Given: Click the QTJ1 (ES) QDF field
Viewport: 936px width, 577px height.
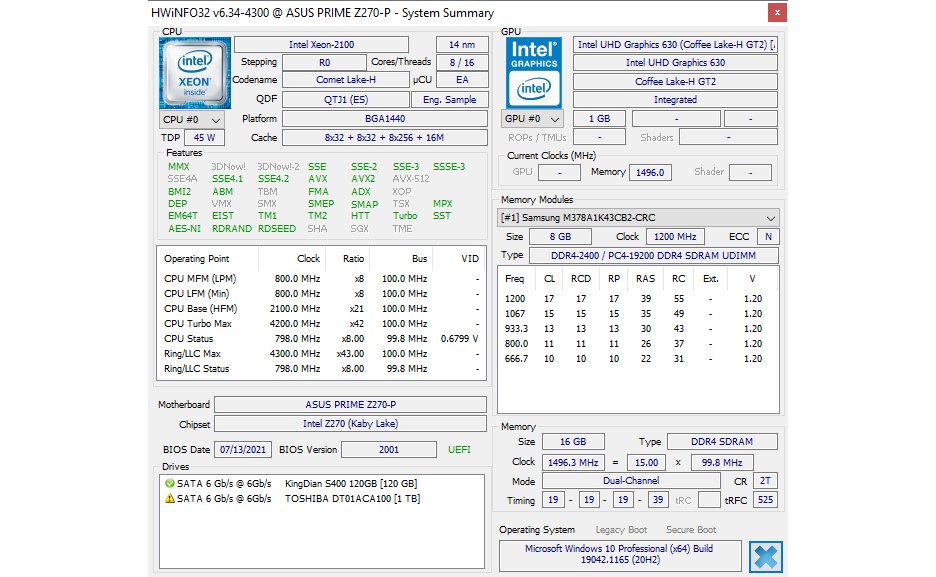Looking at the screenshot, I should point(346,100).
